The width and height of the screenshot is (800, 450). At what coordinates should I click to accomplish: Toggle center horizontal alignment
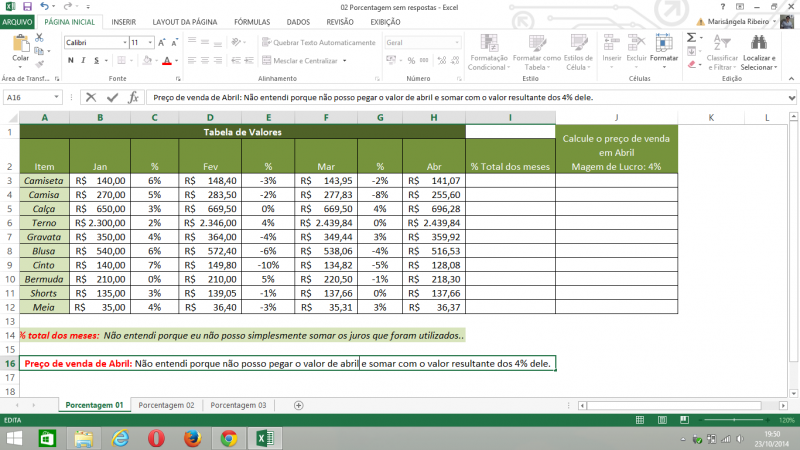(205, 60)
